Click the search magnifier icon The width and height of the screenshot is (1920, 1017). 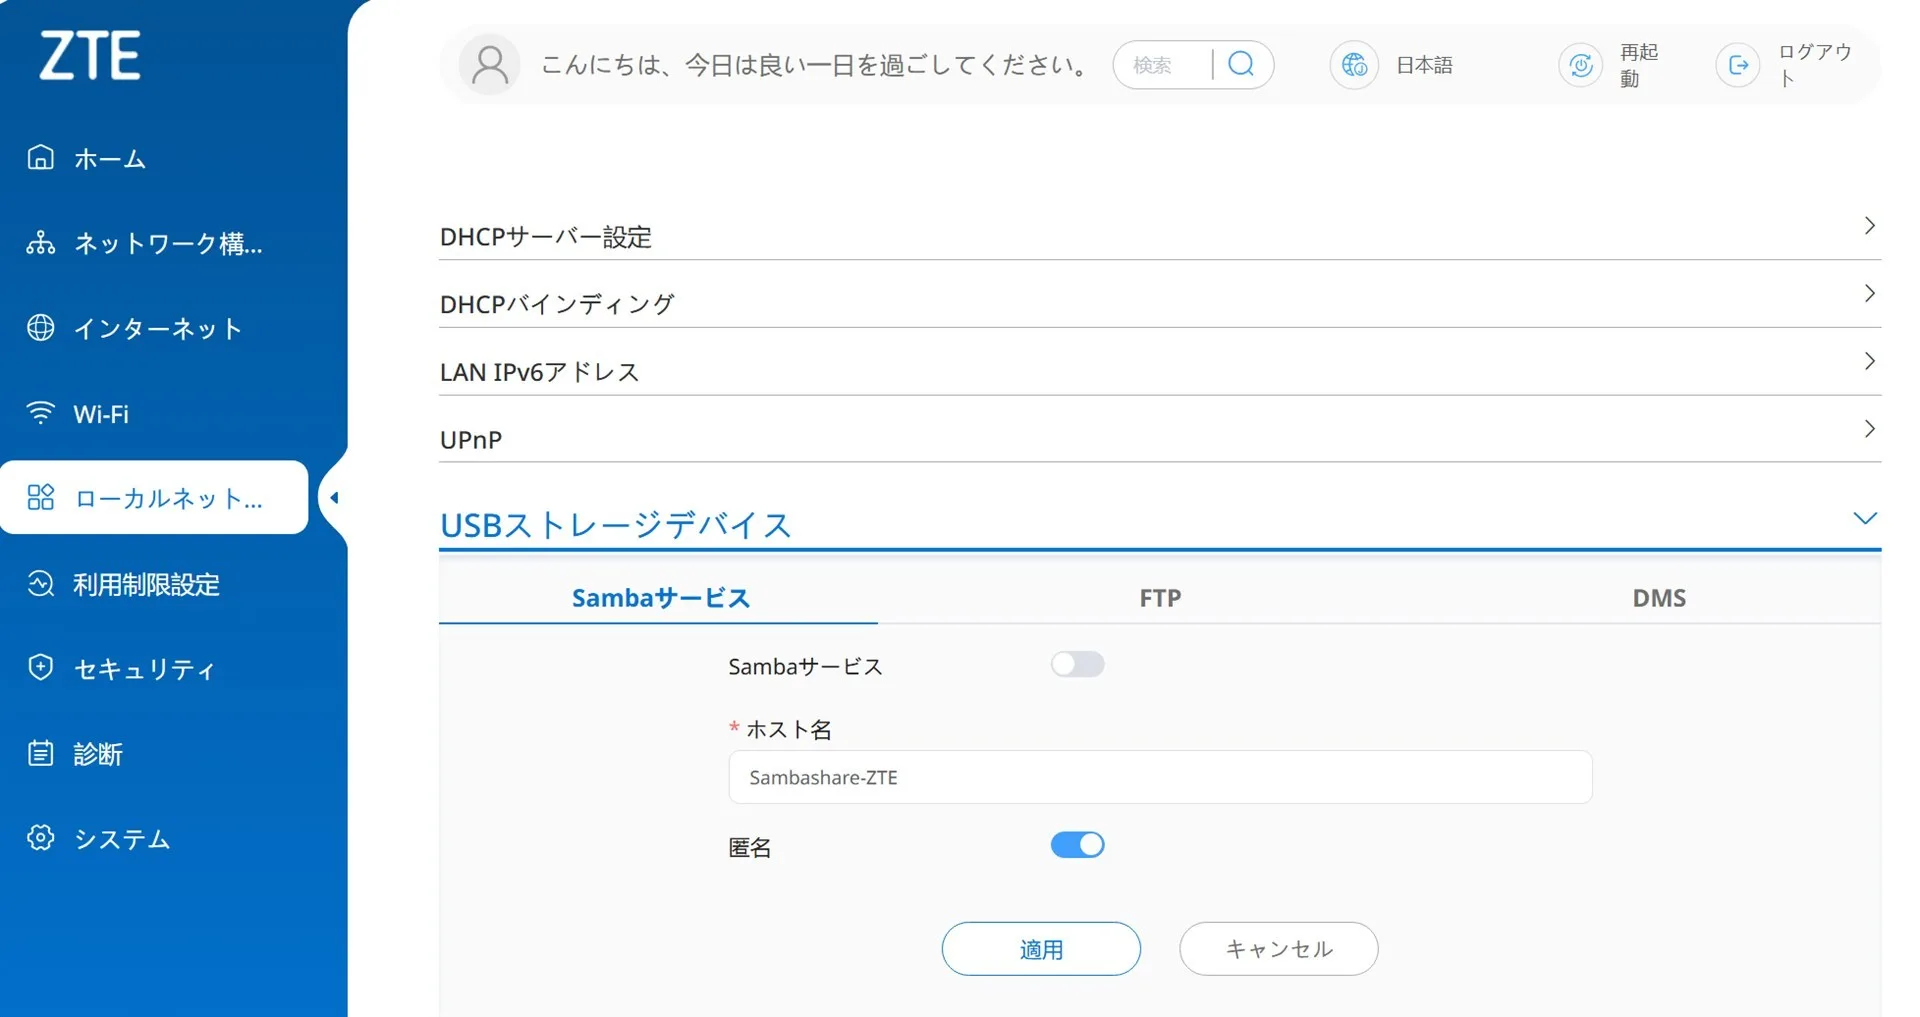(x=1241, y=65)
